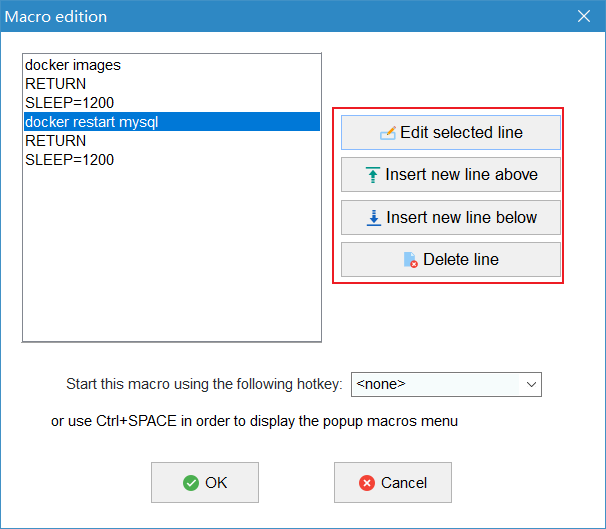Open the hotkey <none> combo box

(x=446, y=384)
